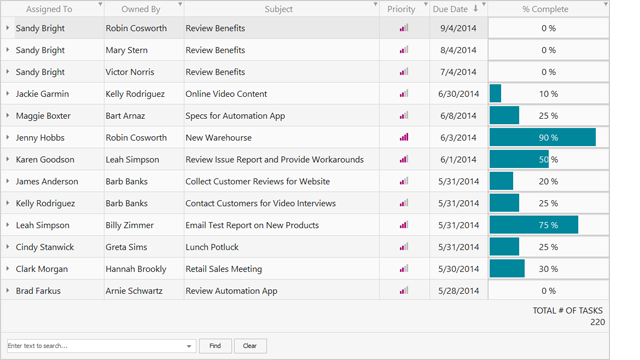Open filter on Subject column

(x=376, y=4)
